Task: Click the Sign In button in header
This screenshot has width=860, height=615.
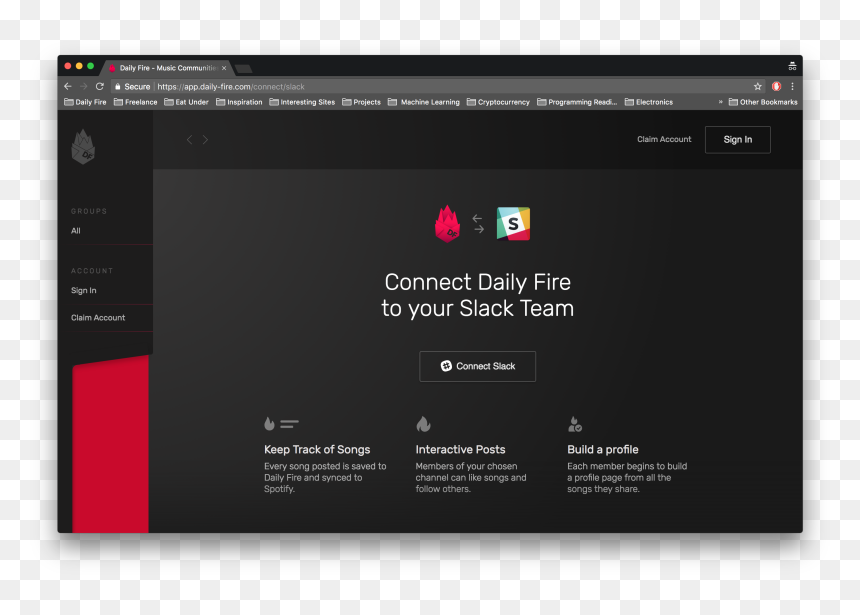Action: click(738, 139)
